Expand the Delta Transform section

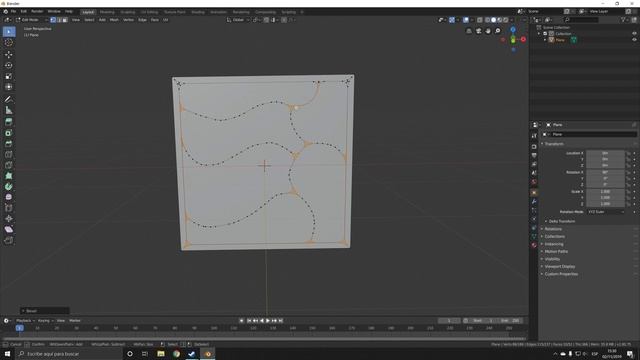(x=561, y=221)
